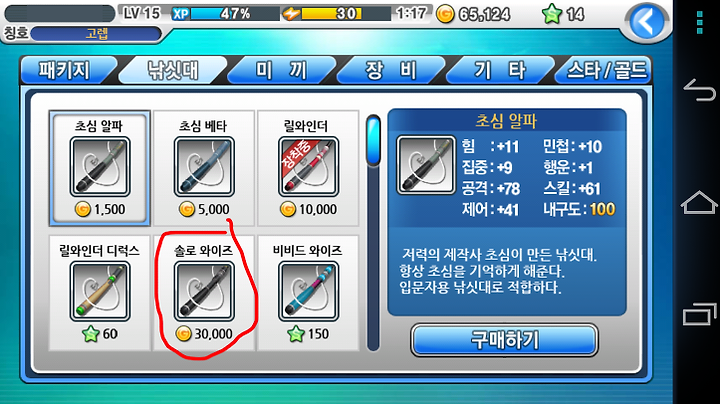Pick the 솔로 와이즈 rod icon
This screenshot has width=720, height=404.
click(204, 291)
